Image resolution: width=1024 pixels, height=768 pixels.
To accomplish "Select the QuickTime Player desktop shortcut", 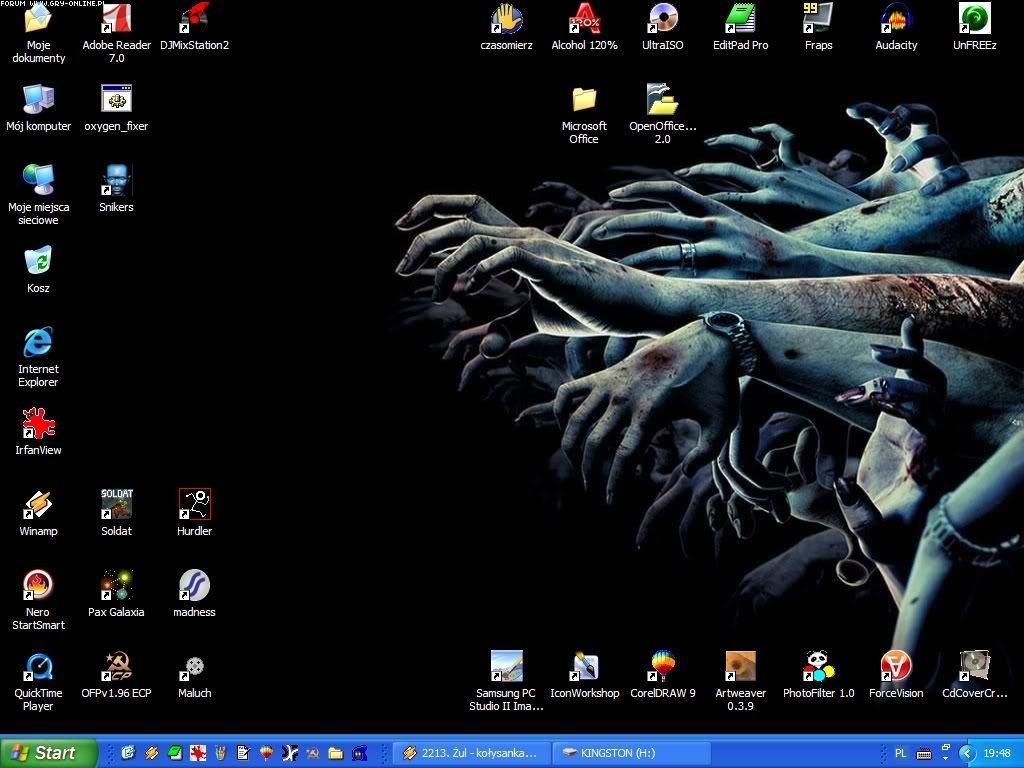I will click(x=39, y=680).
